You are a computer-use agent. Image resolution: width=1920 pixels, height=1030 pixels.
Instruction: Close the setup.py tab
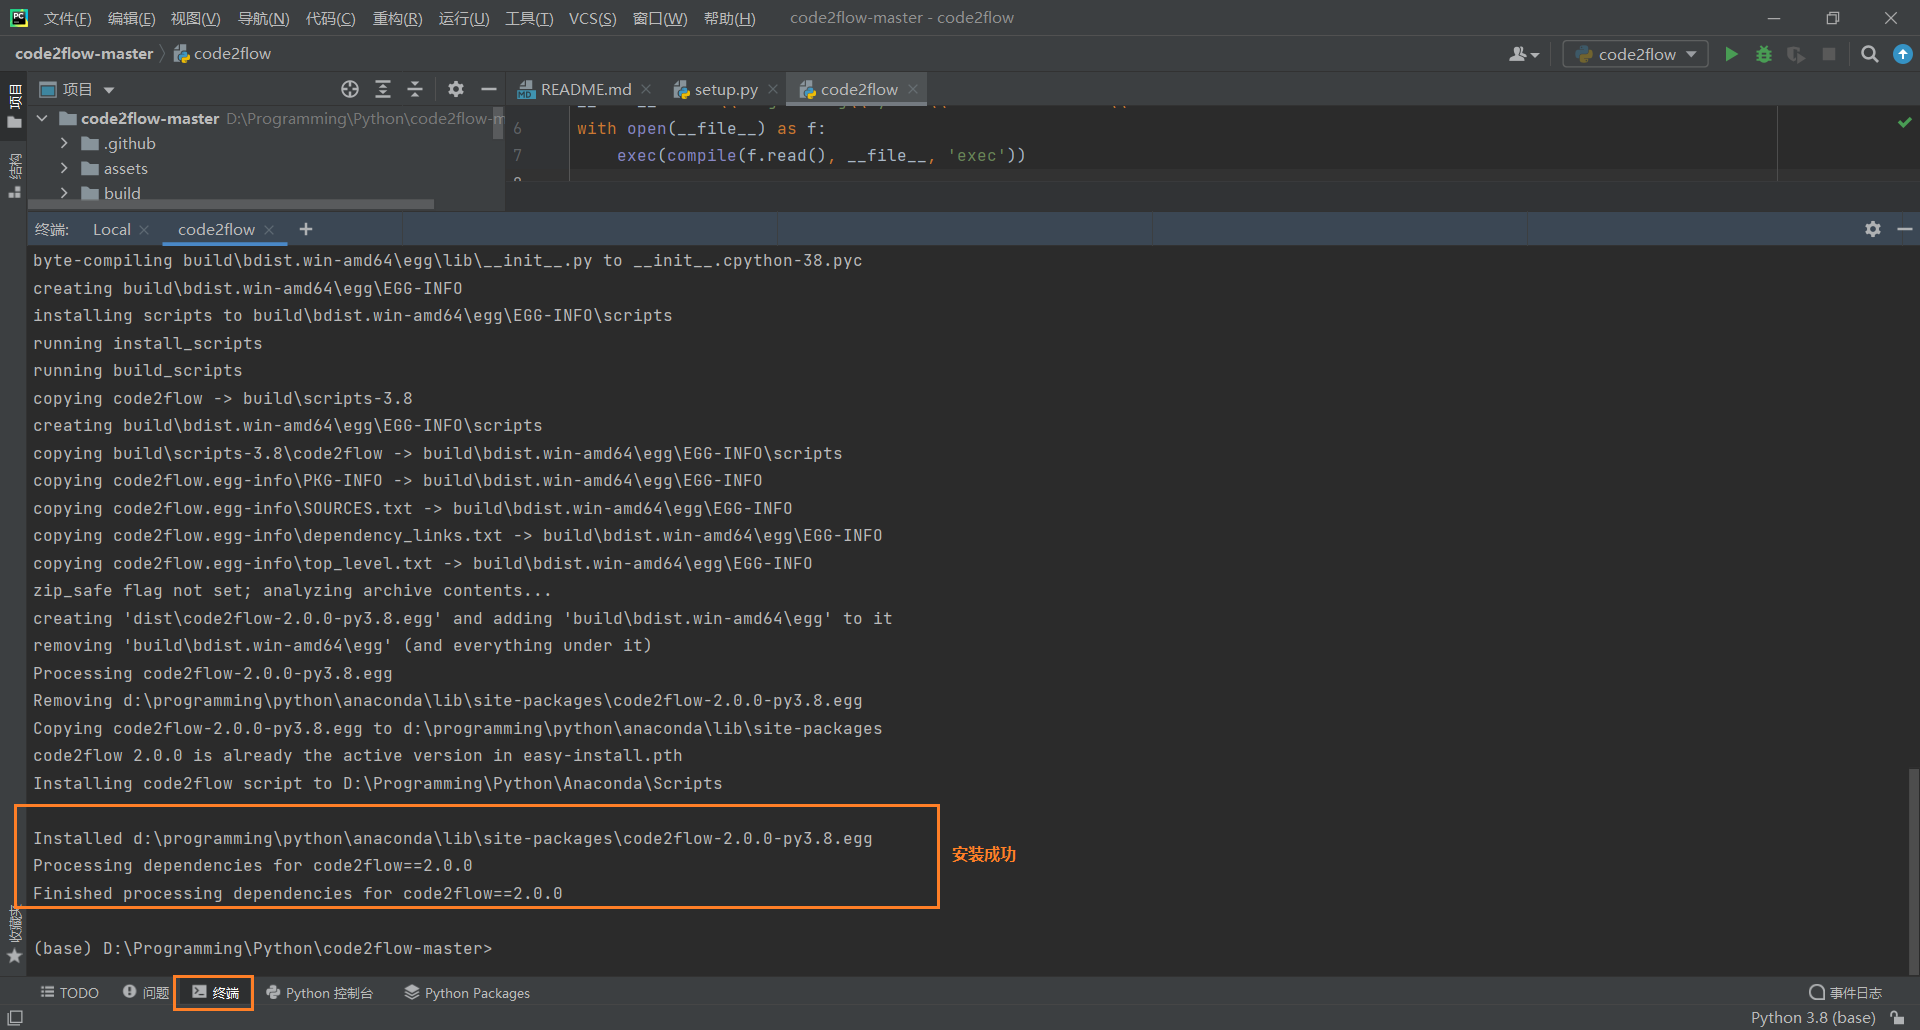(773, 89)
